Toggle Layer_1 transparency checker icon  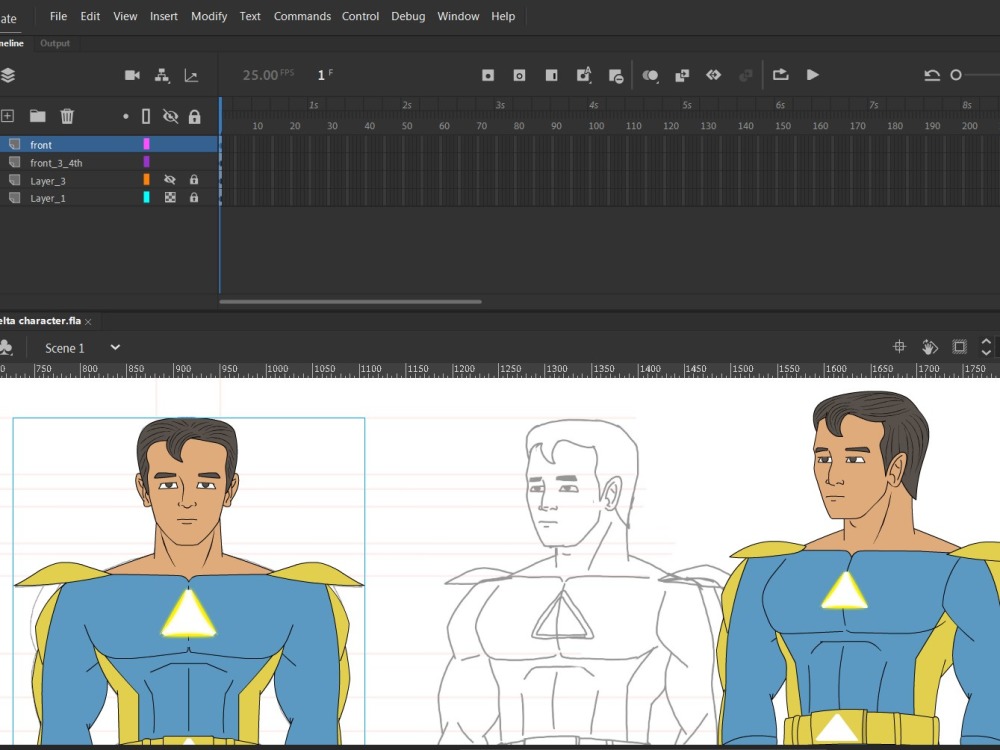pyautogui.click(x=170, y=198)
